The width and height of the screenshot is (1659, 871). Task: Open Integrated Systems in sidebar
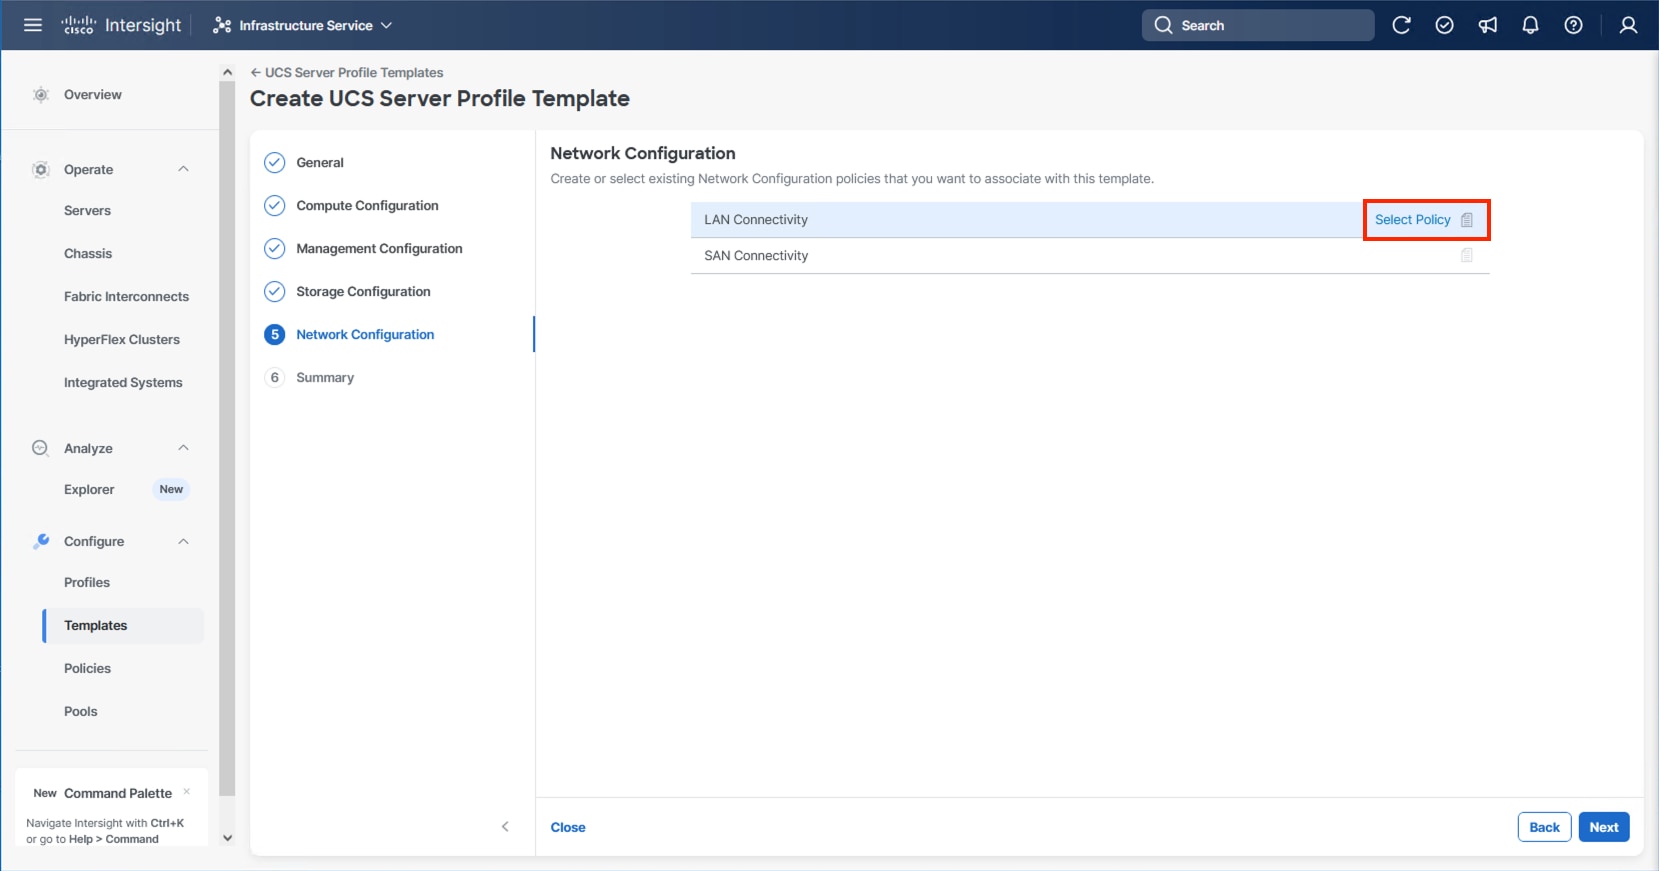123,383
